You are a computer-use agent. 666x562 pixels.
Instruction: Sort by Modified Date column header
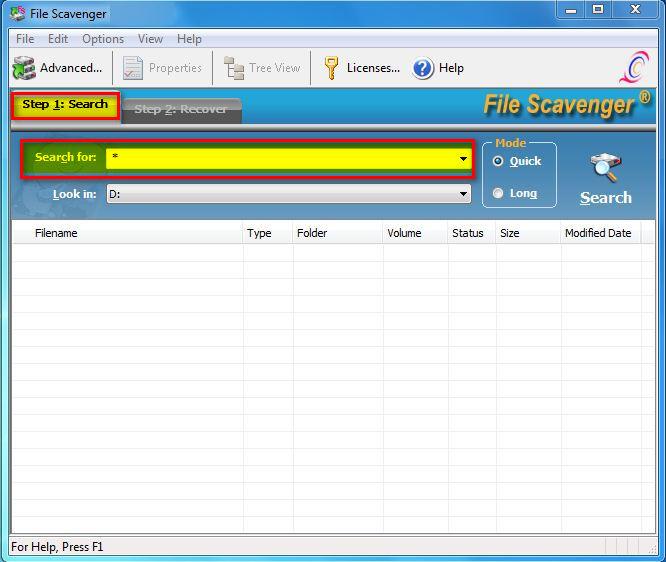tap(601, 233)
